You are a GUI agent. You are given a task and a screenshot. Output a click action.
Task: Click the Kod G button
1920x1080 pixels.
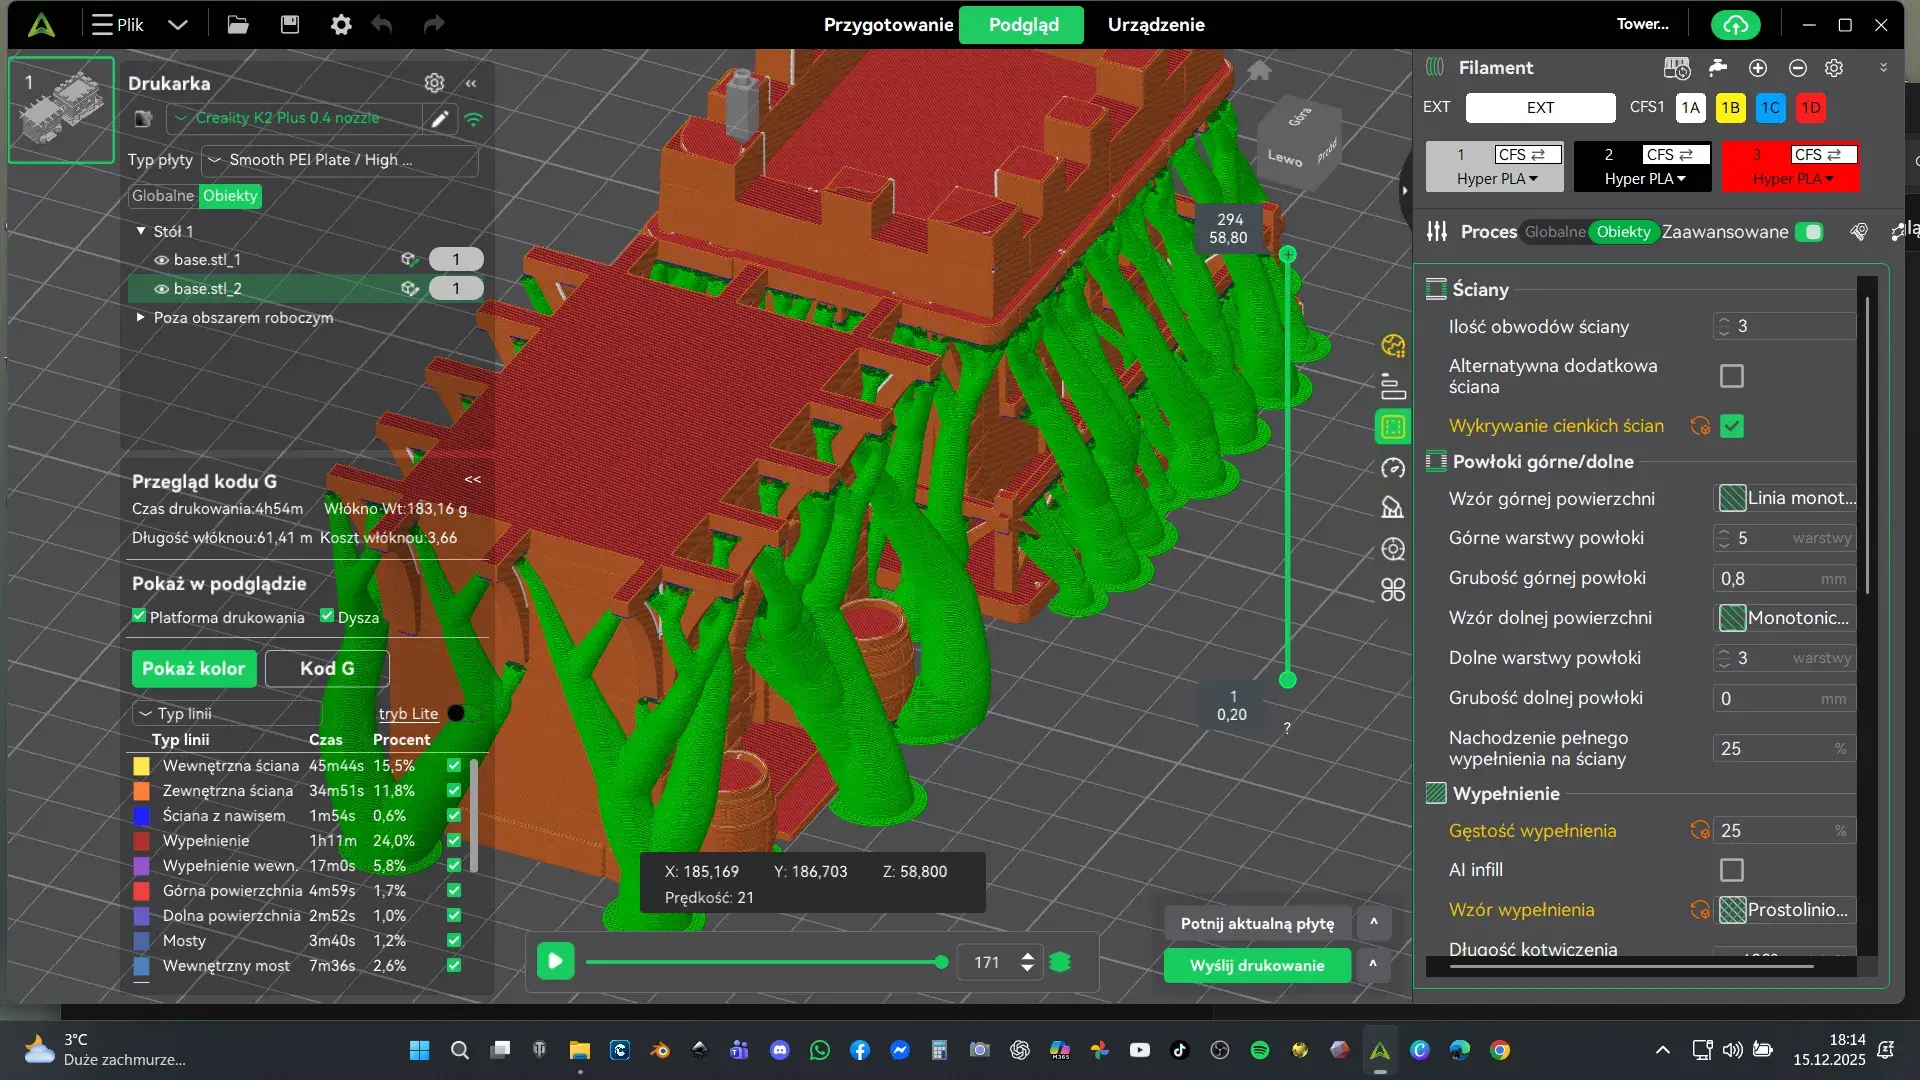click(327, 668)
